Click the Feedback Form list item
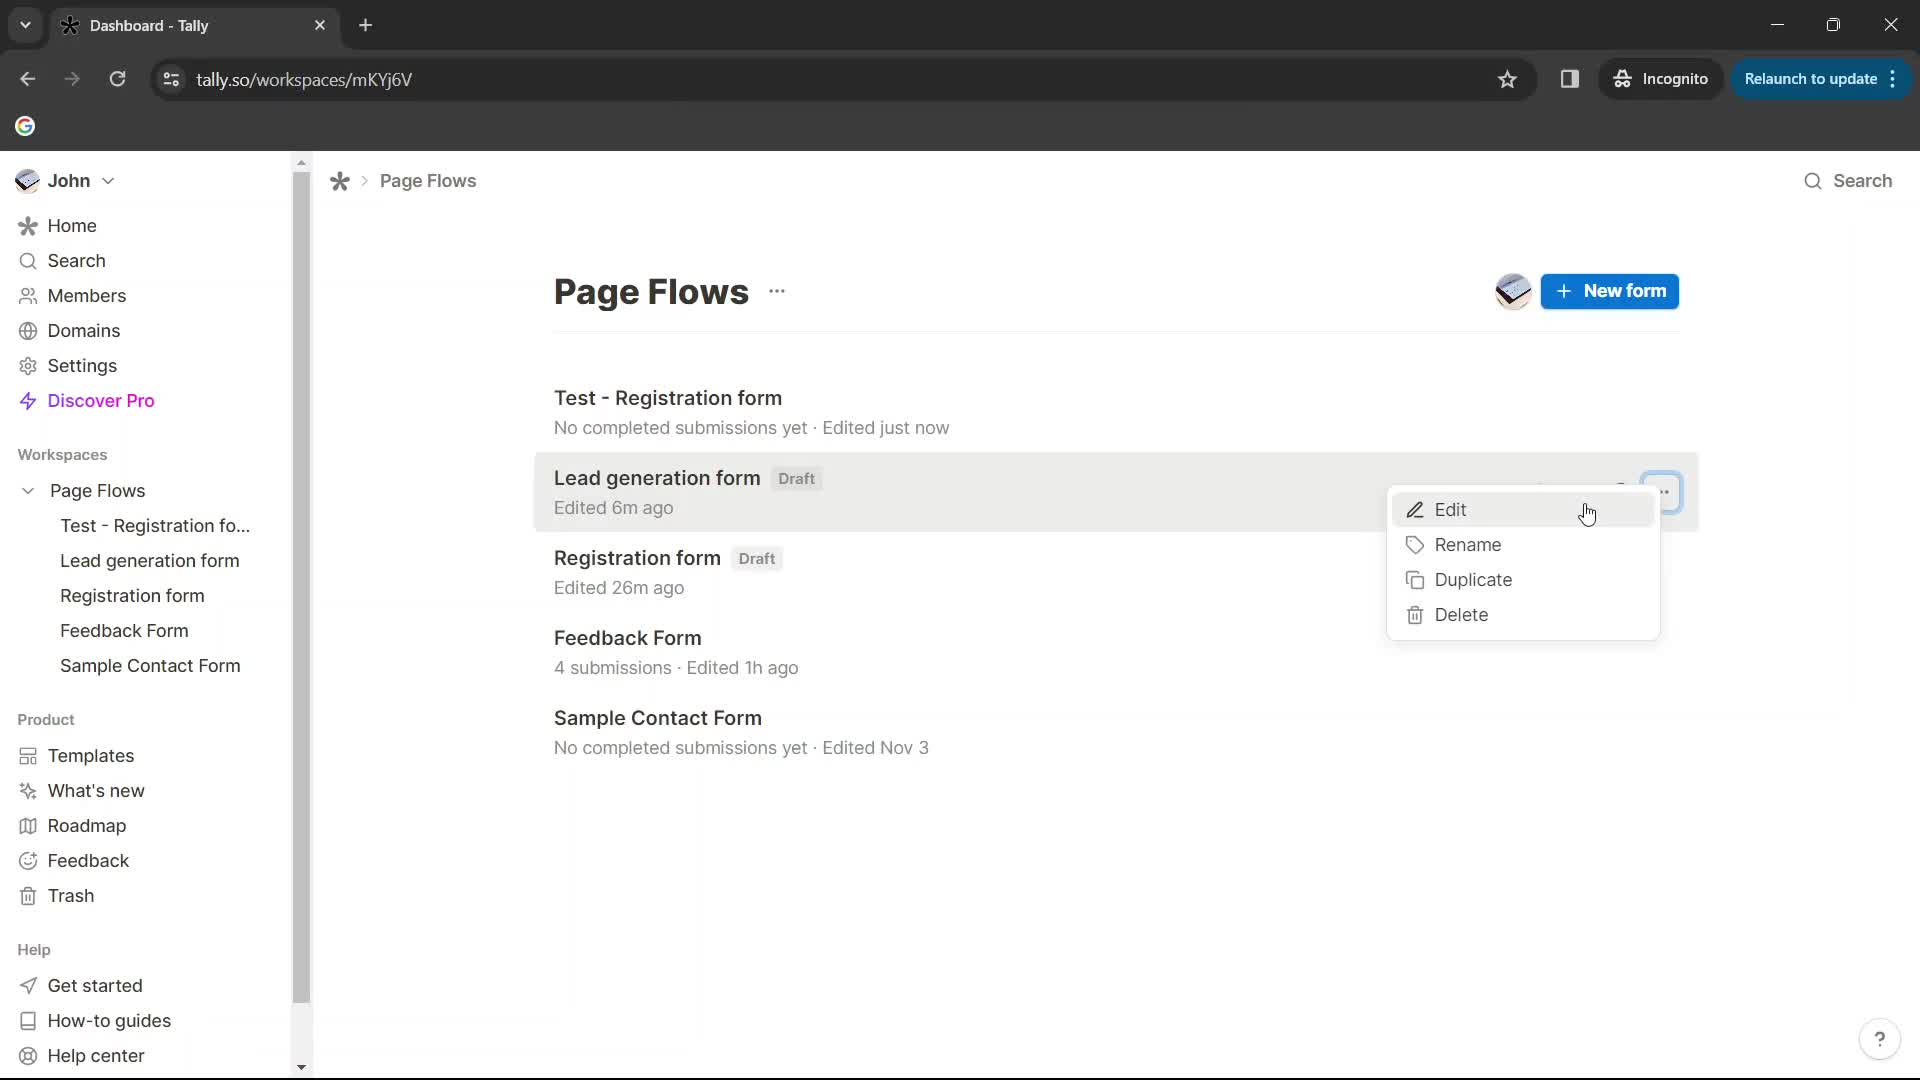Image resolution: width=1920 pixels, height=1080 pixels. pos(629,640)
